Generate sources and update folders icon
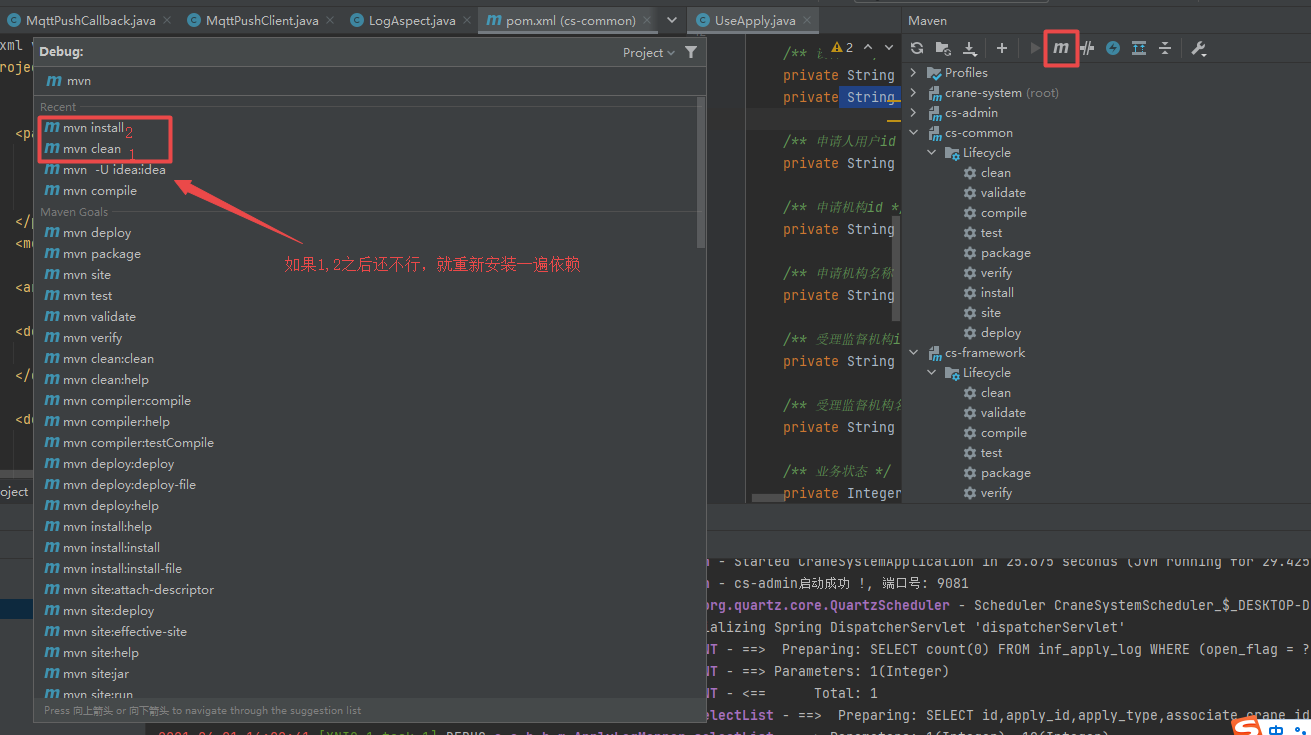Image resolution: width=1311 pixels, height=735 pixels. (942, 47)
